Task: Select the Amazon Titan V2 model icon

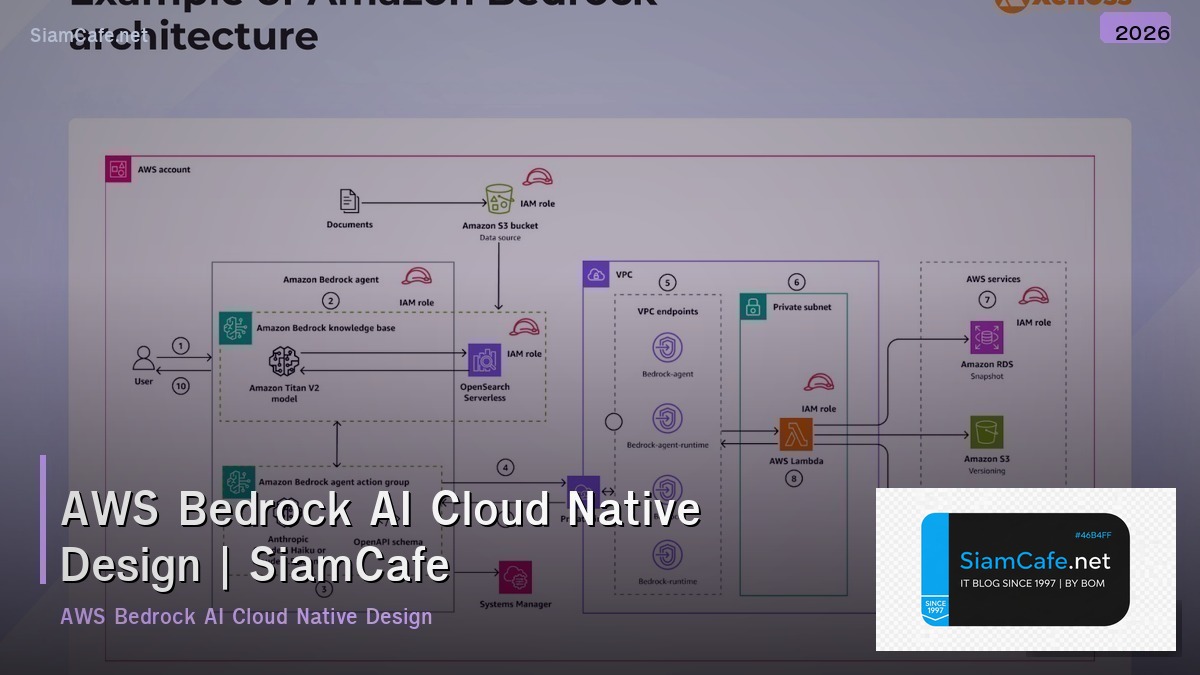Action: tap(285, 362)
